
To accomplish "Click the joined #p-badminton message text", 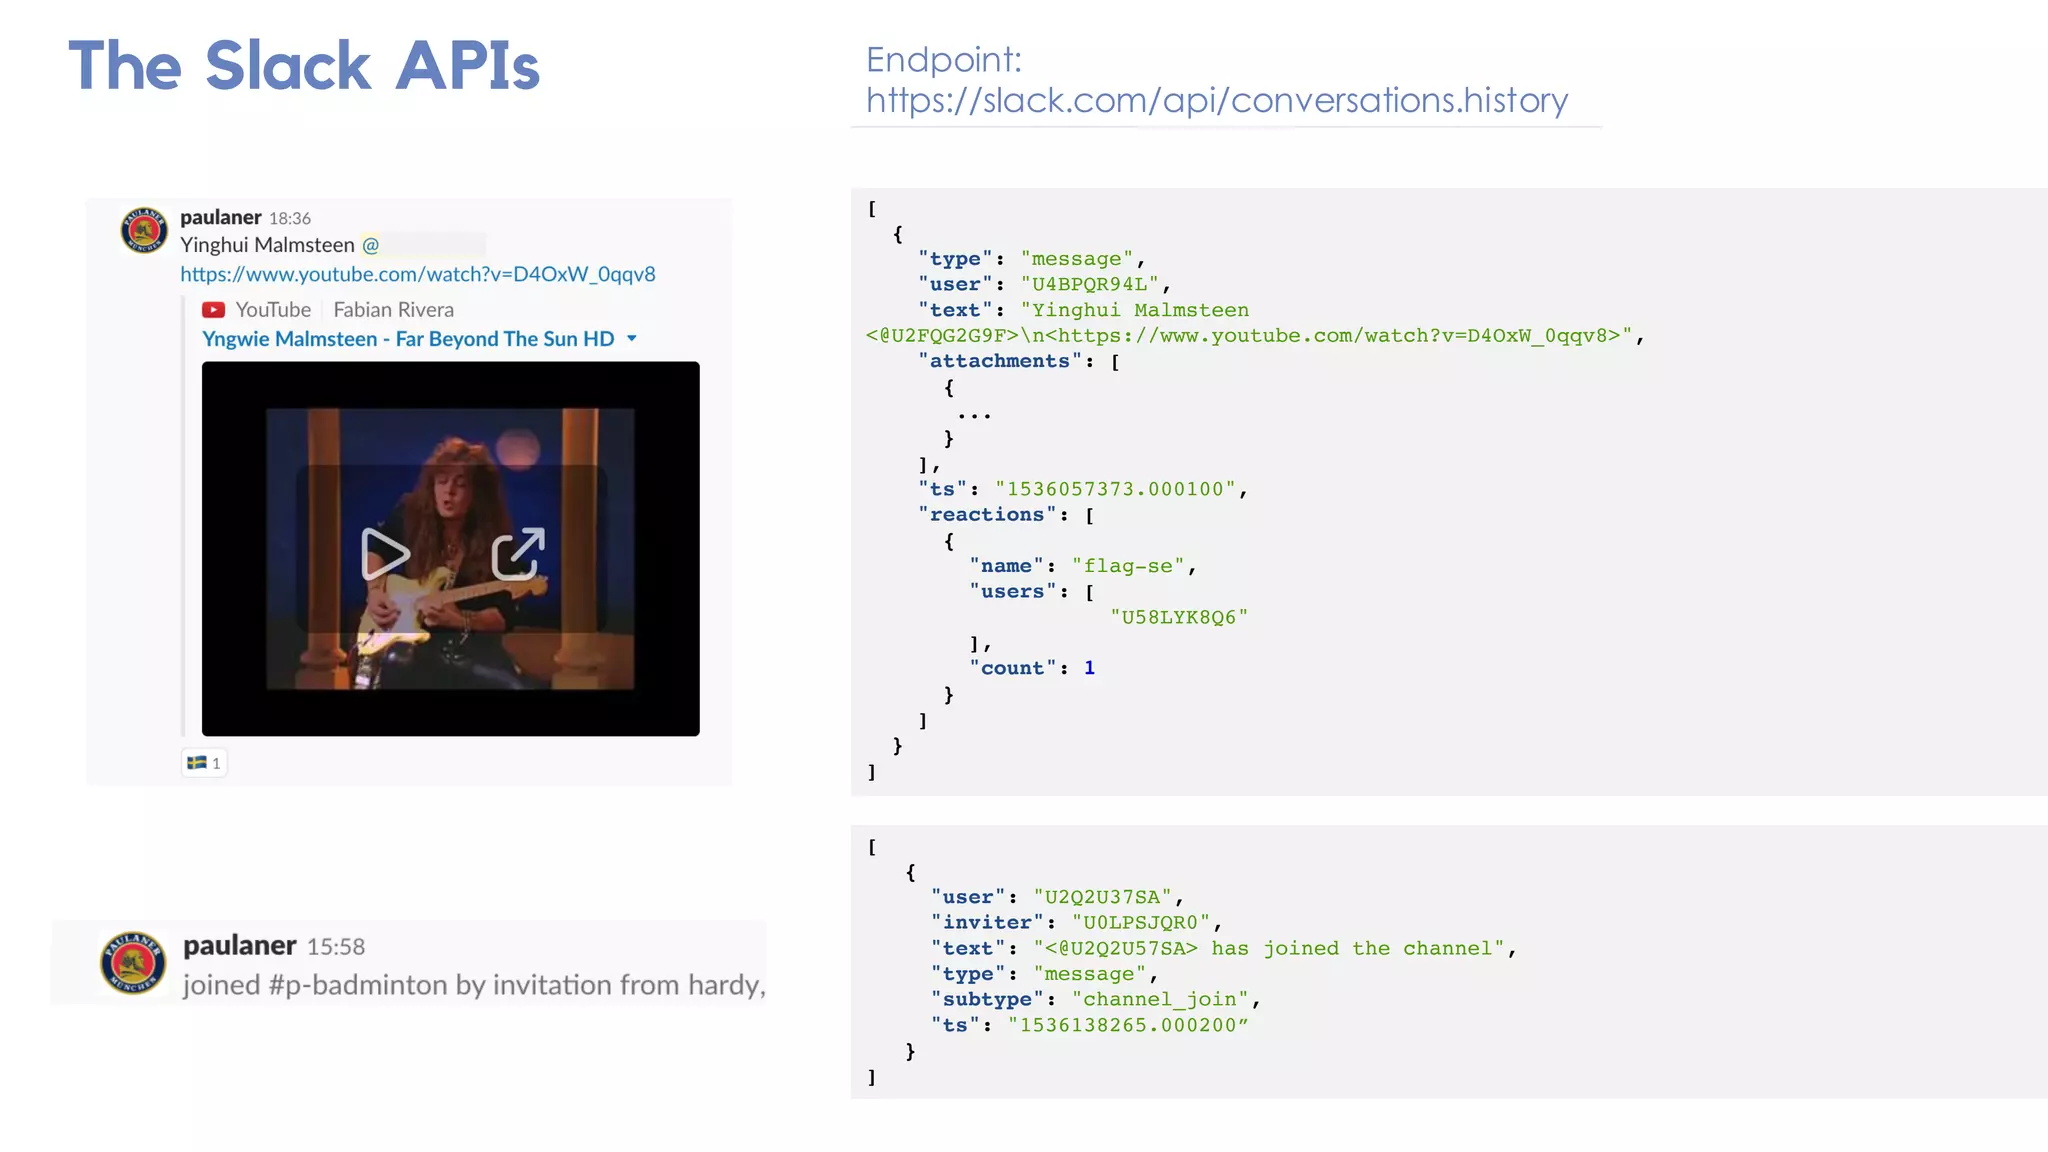I will click(x=474, y=985).
